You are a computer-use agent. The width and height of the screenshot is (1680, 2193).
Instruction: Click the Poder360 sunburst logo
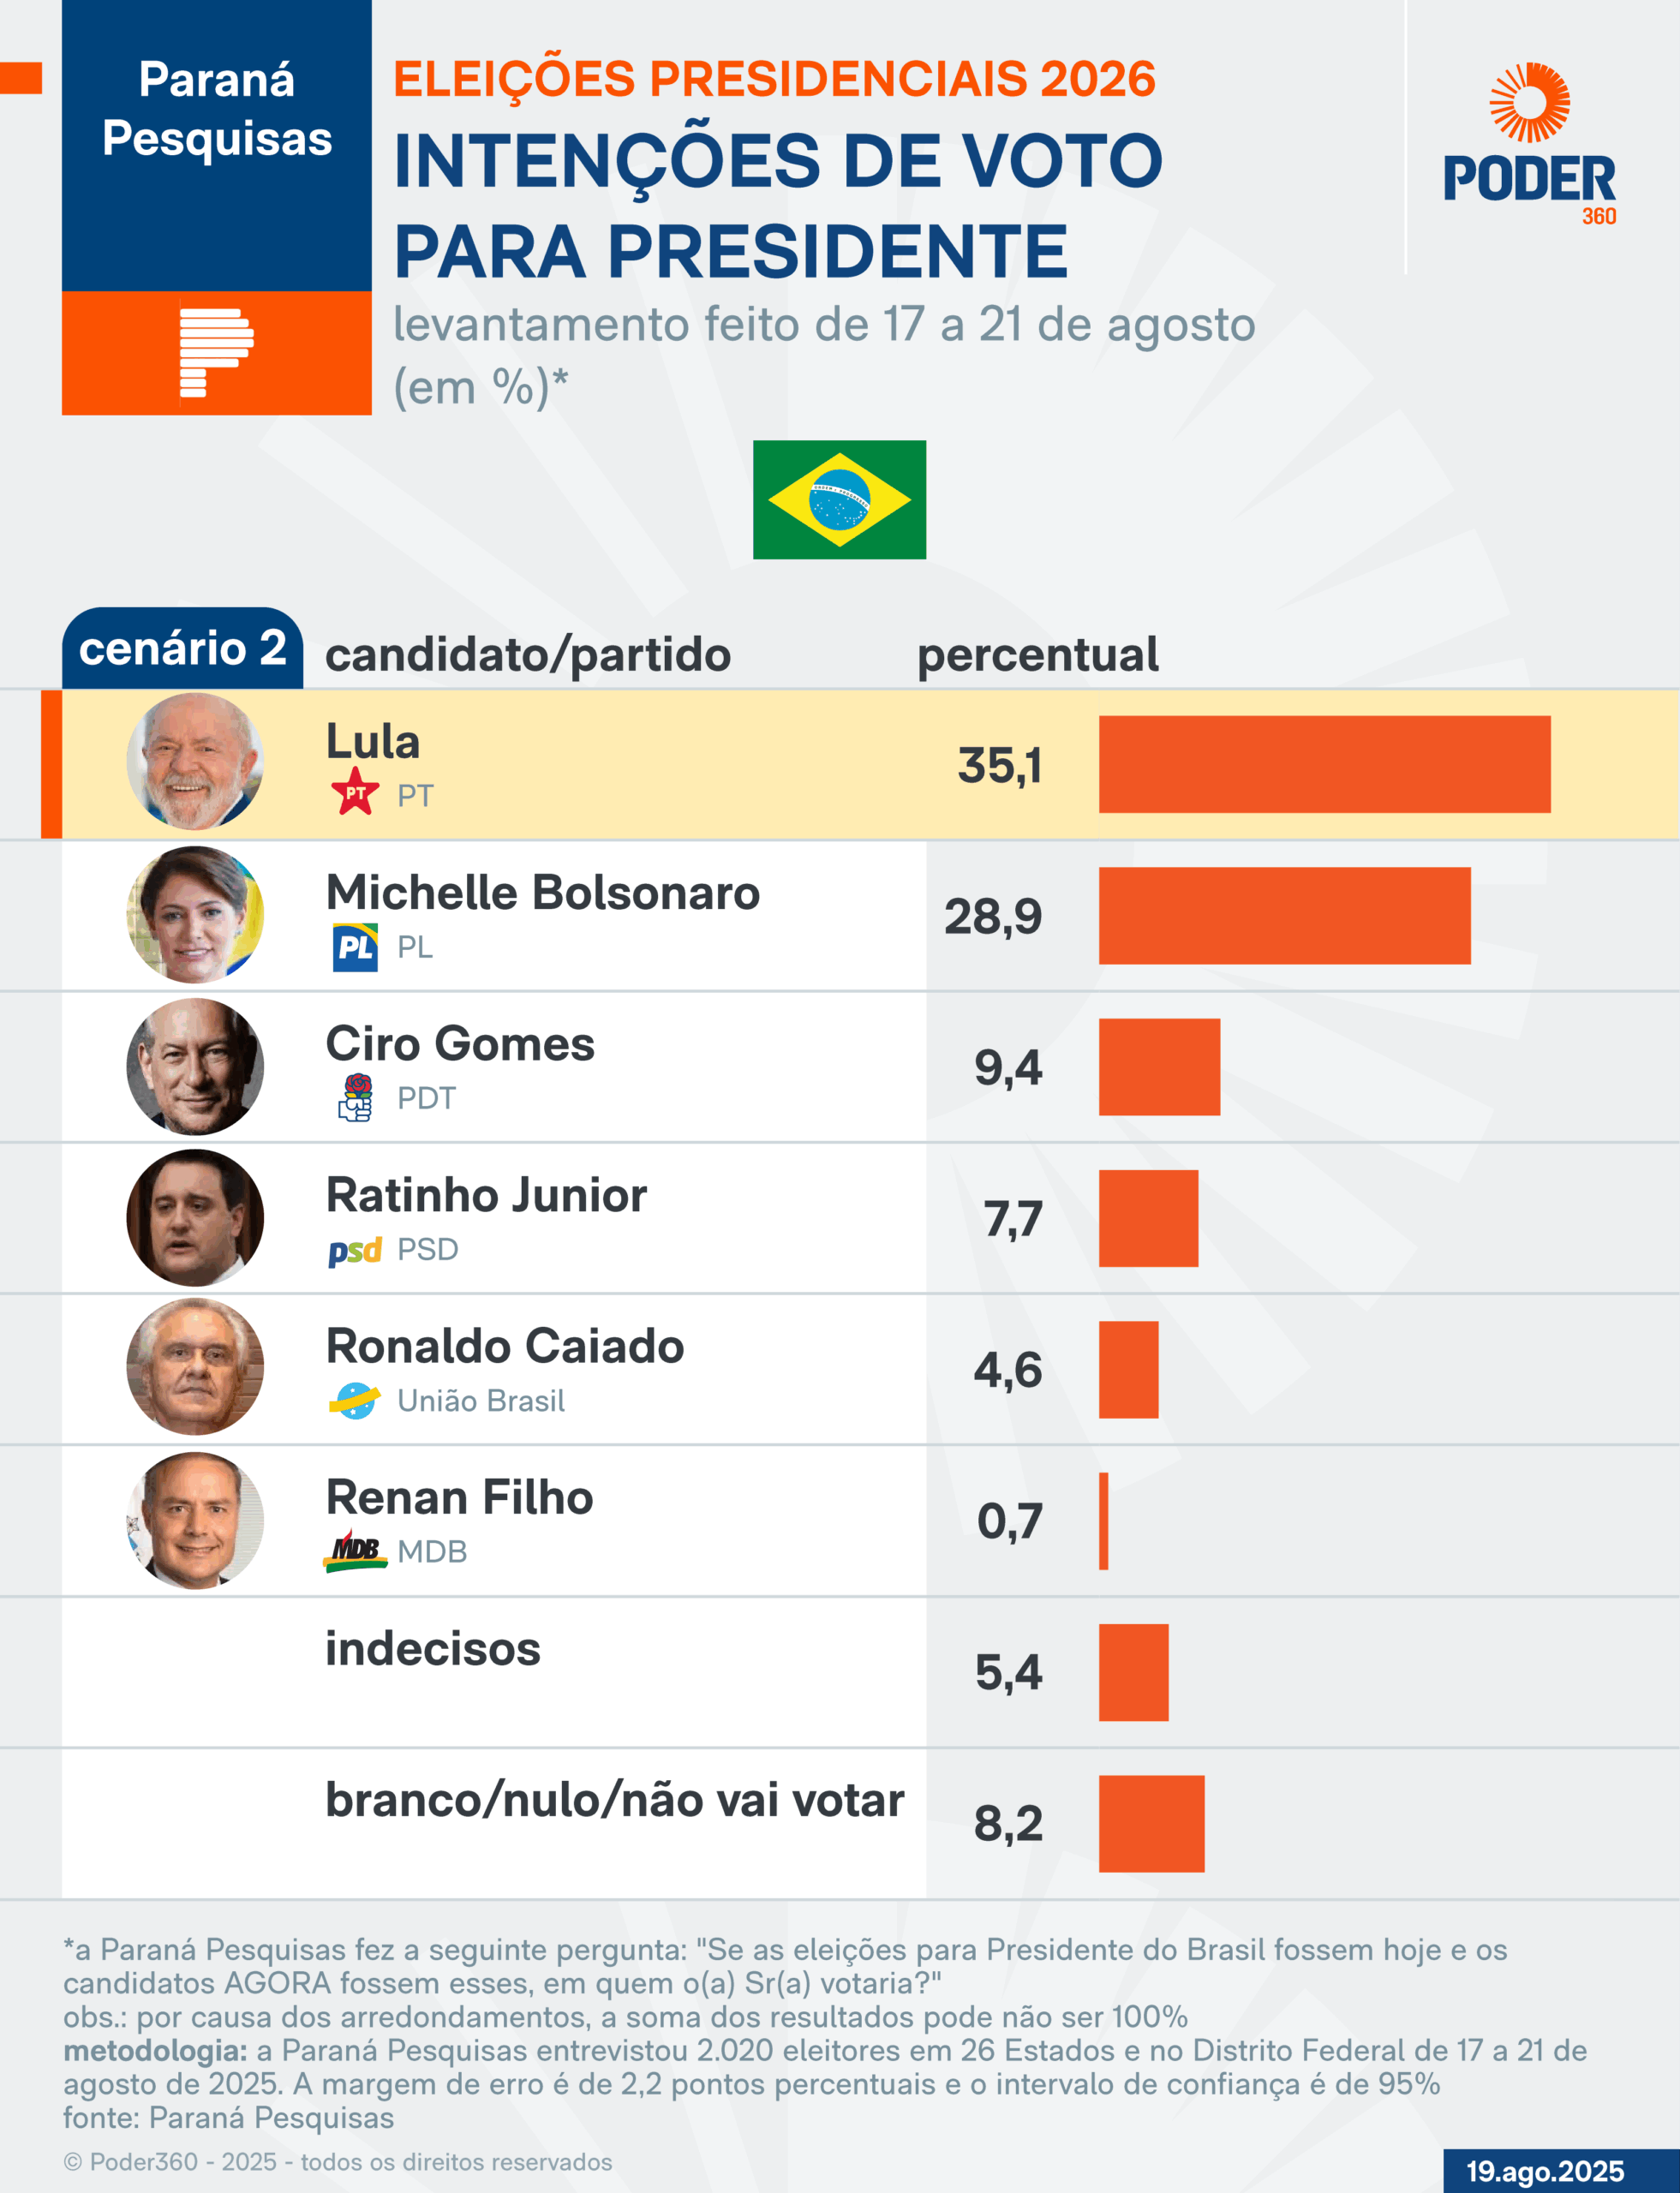coord(1529,103)
